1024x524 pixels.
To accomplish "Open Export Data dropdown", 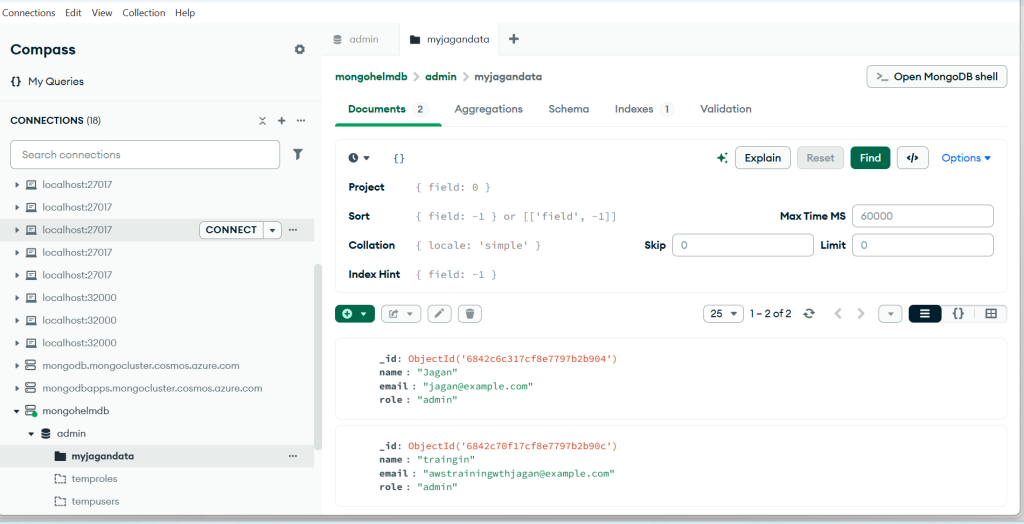I will point(401,314).
